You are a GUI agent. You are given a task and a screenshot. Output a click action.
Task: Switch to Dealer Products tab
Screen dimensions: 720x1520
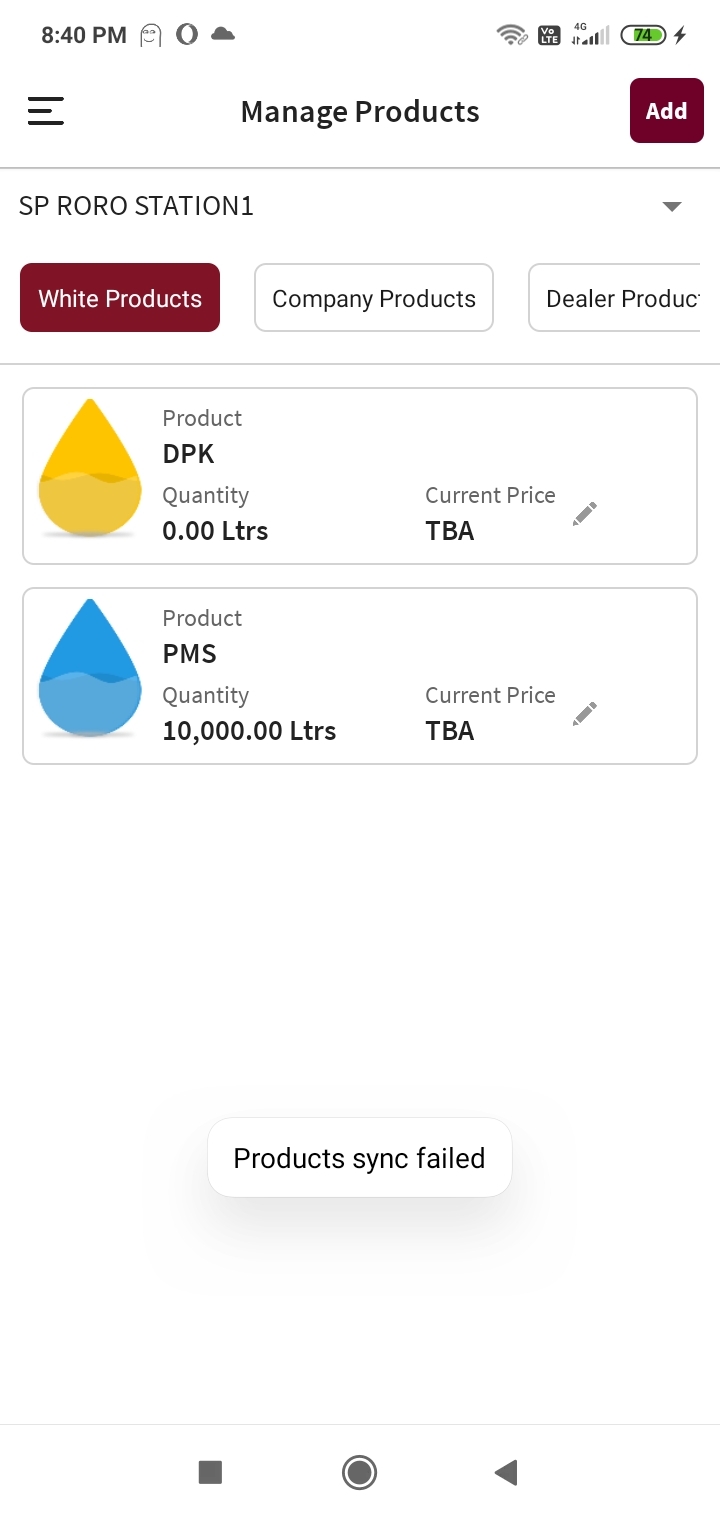coord(614,298)
